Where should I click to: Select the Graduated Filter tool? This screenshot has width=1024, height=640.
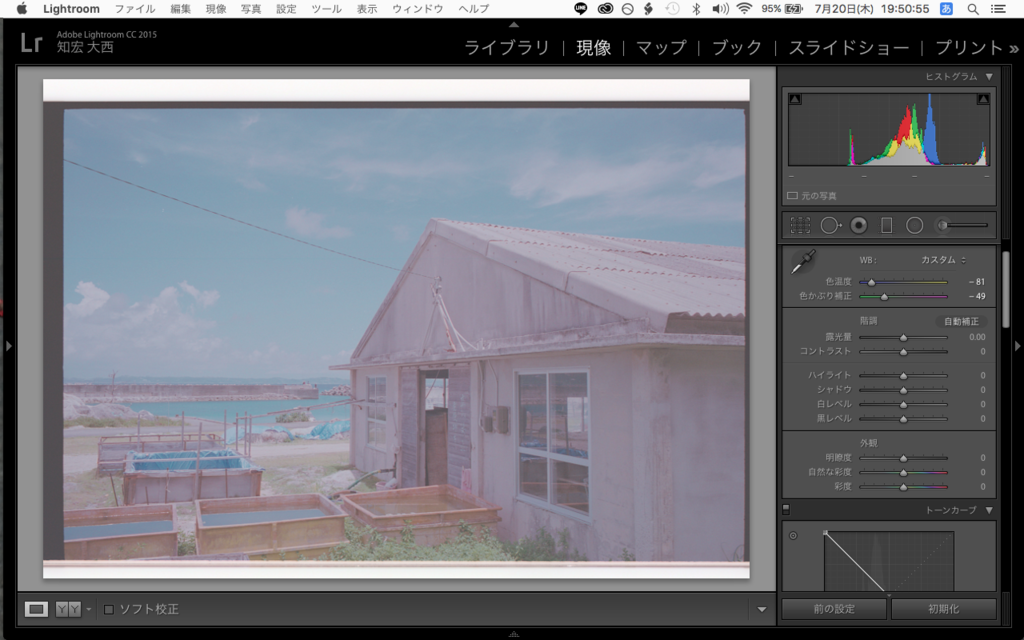pos(886,225)
